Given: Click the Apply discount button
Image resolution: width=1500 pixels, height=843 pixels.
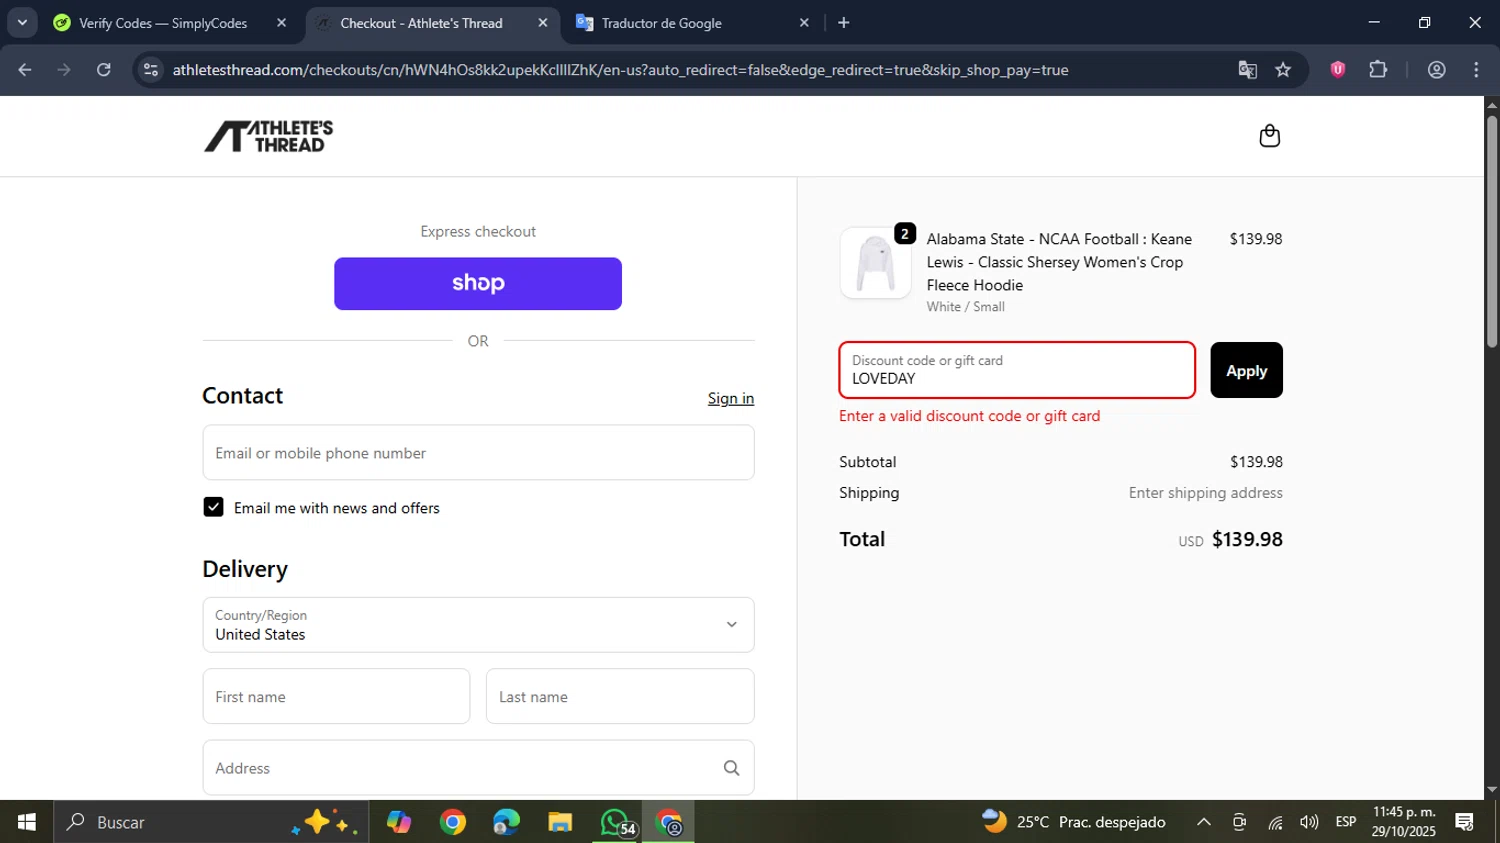Looking at the screenshot, I should click(1246, 370).
